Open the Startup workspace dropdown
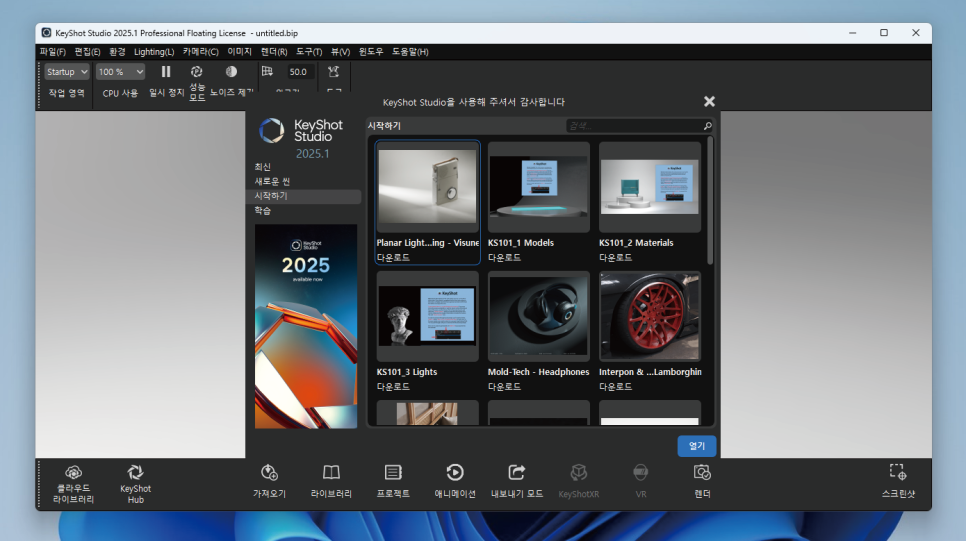This screenshot has width=966, height=541. [x=67, y=72]
